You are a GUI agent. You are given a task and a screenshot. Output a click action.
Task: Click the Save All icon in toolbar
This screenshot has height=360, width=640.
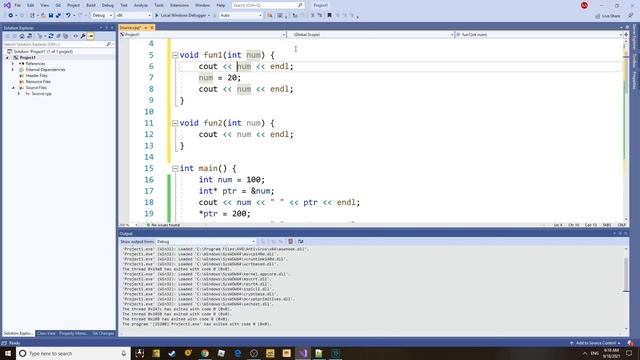(x=58, y=16)
